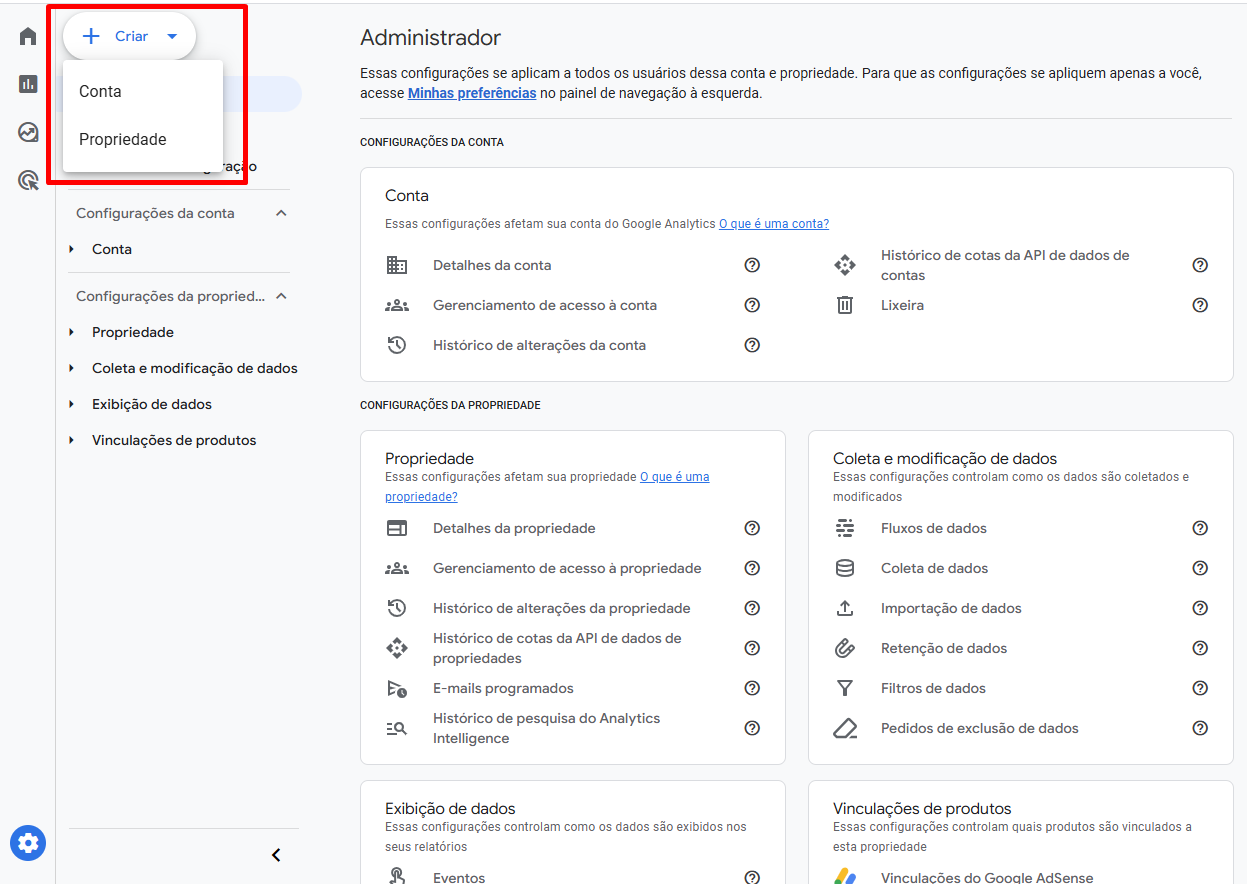
Task: Click the Filtros de dados funnel icon
Action: tap(845, 688)
